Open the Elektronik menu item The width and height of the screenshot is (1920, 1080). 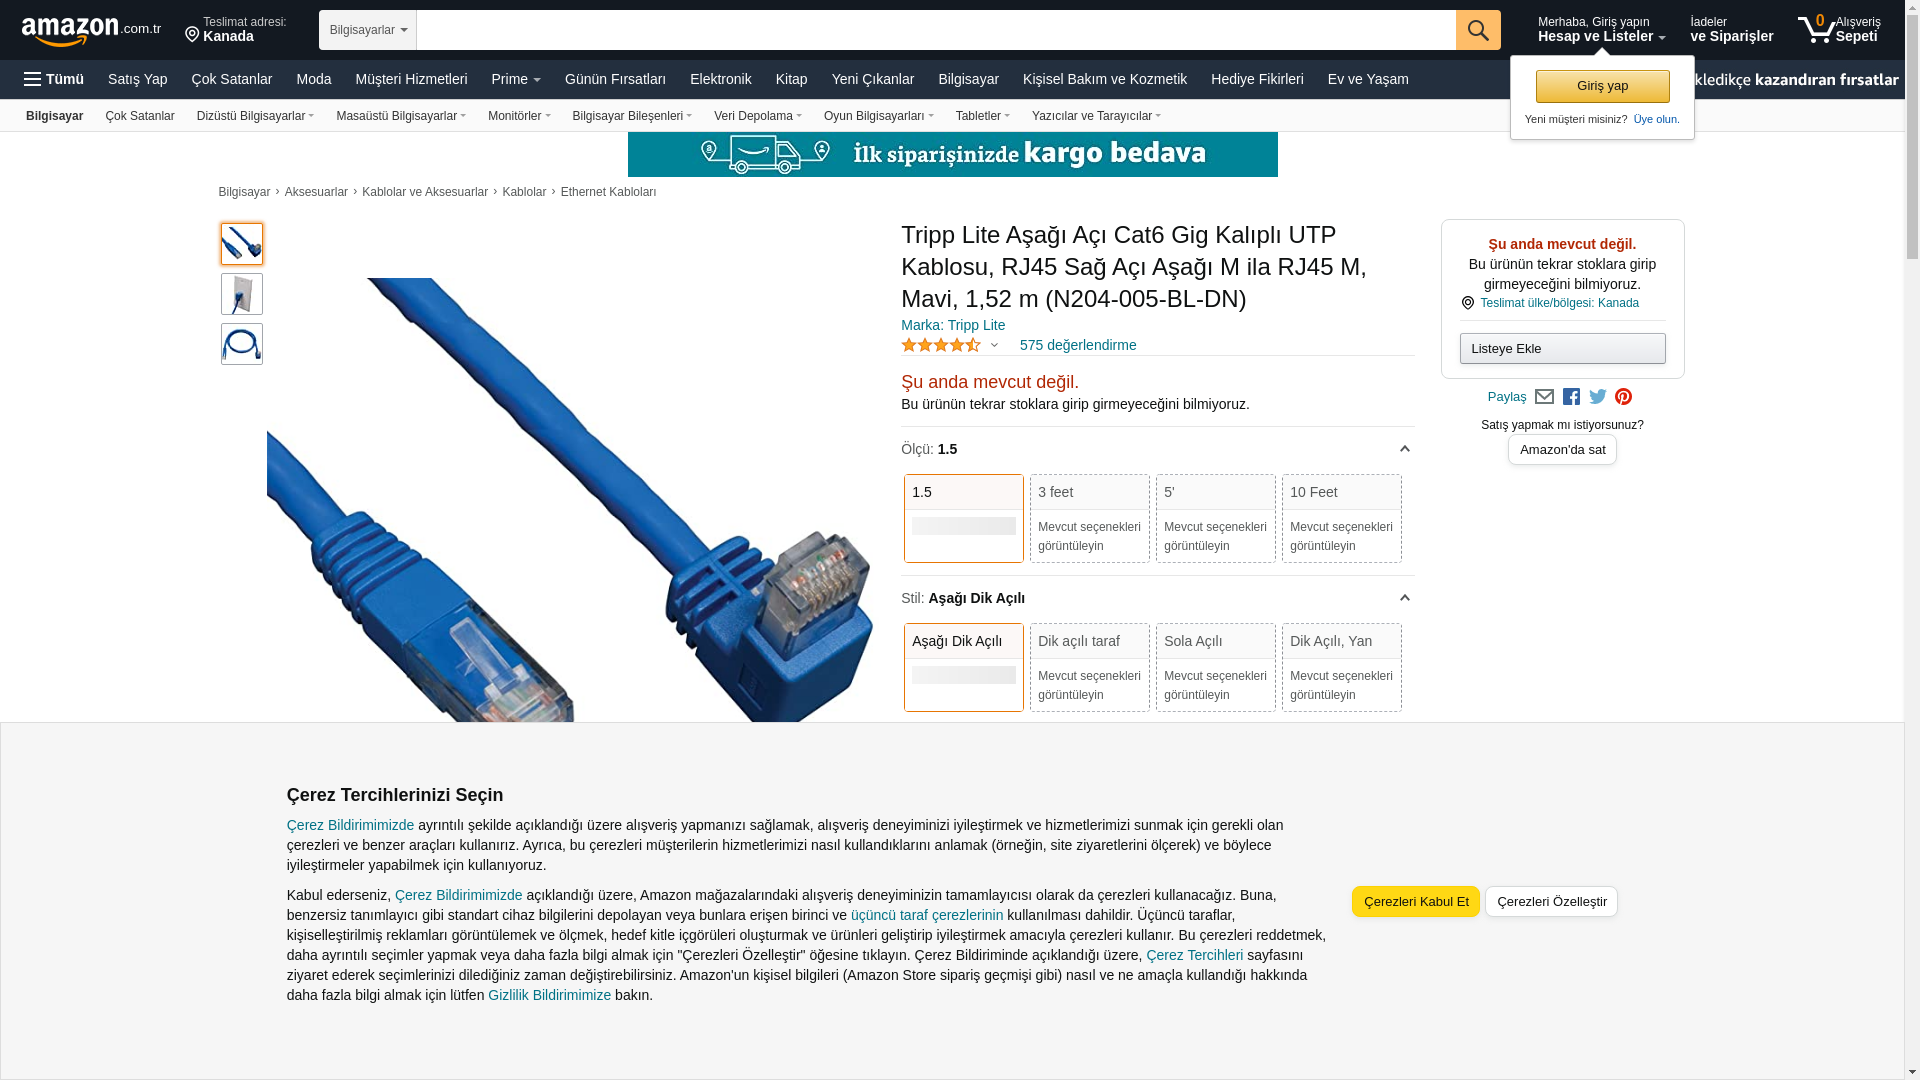point(720,79)
